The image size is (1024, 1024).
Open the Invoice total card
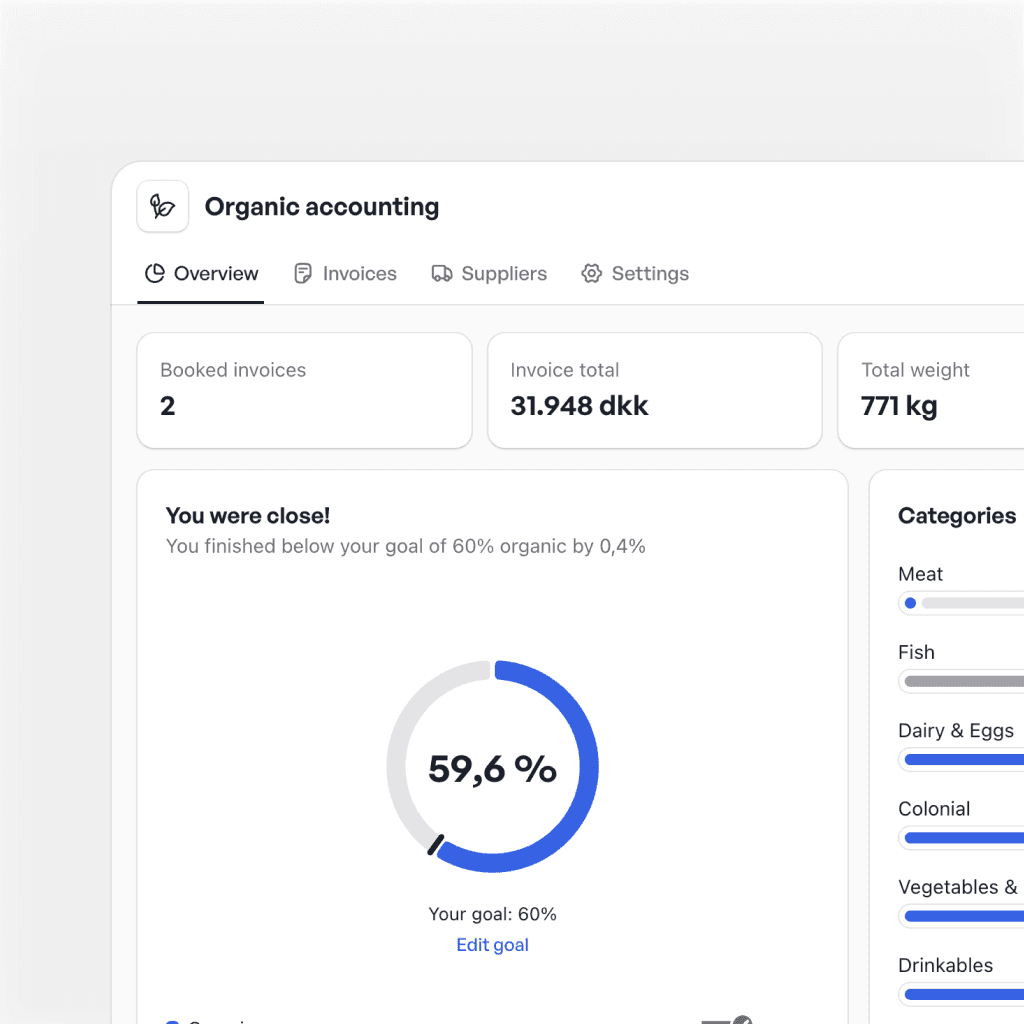point(654,390)
